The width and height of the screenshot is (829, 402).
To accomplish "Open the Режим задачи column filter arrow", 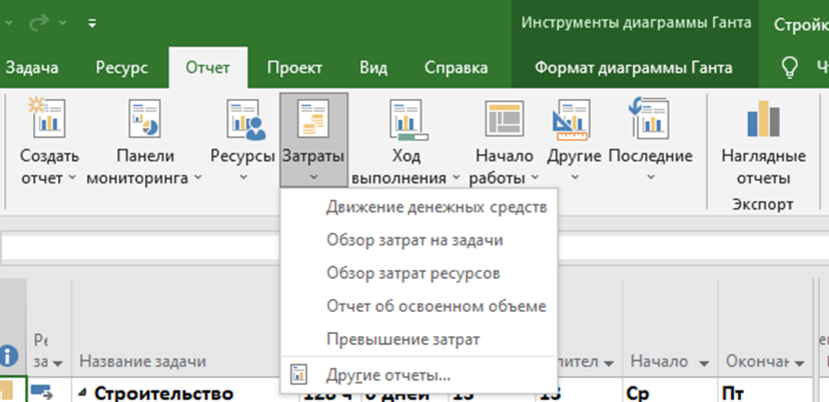I will (58, 363).
